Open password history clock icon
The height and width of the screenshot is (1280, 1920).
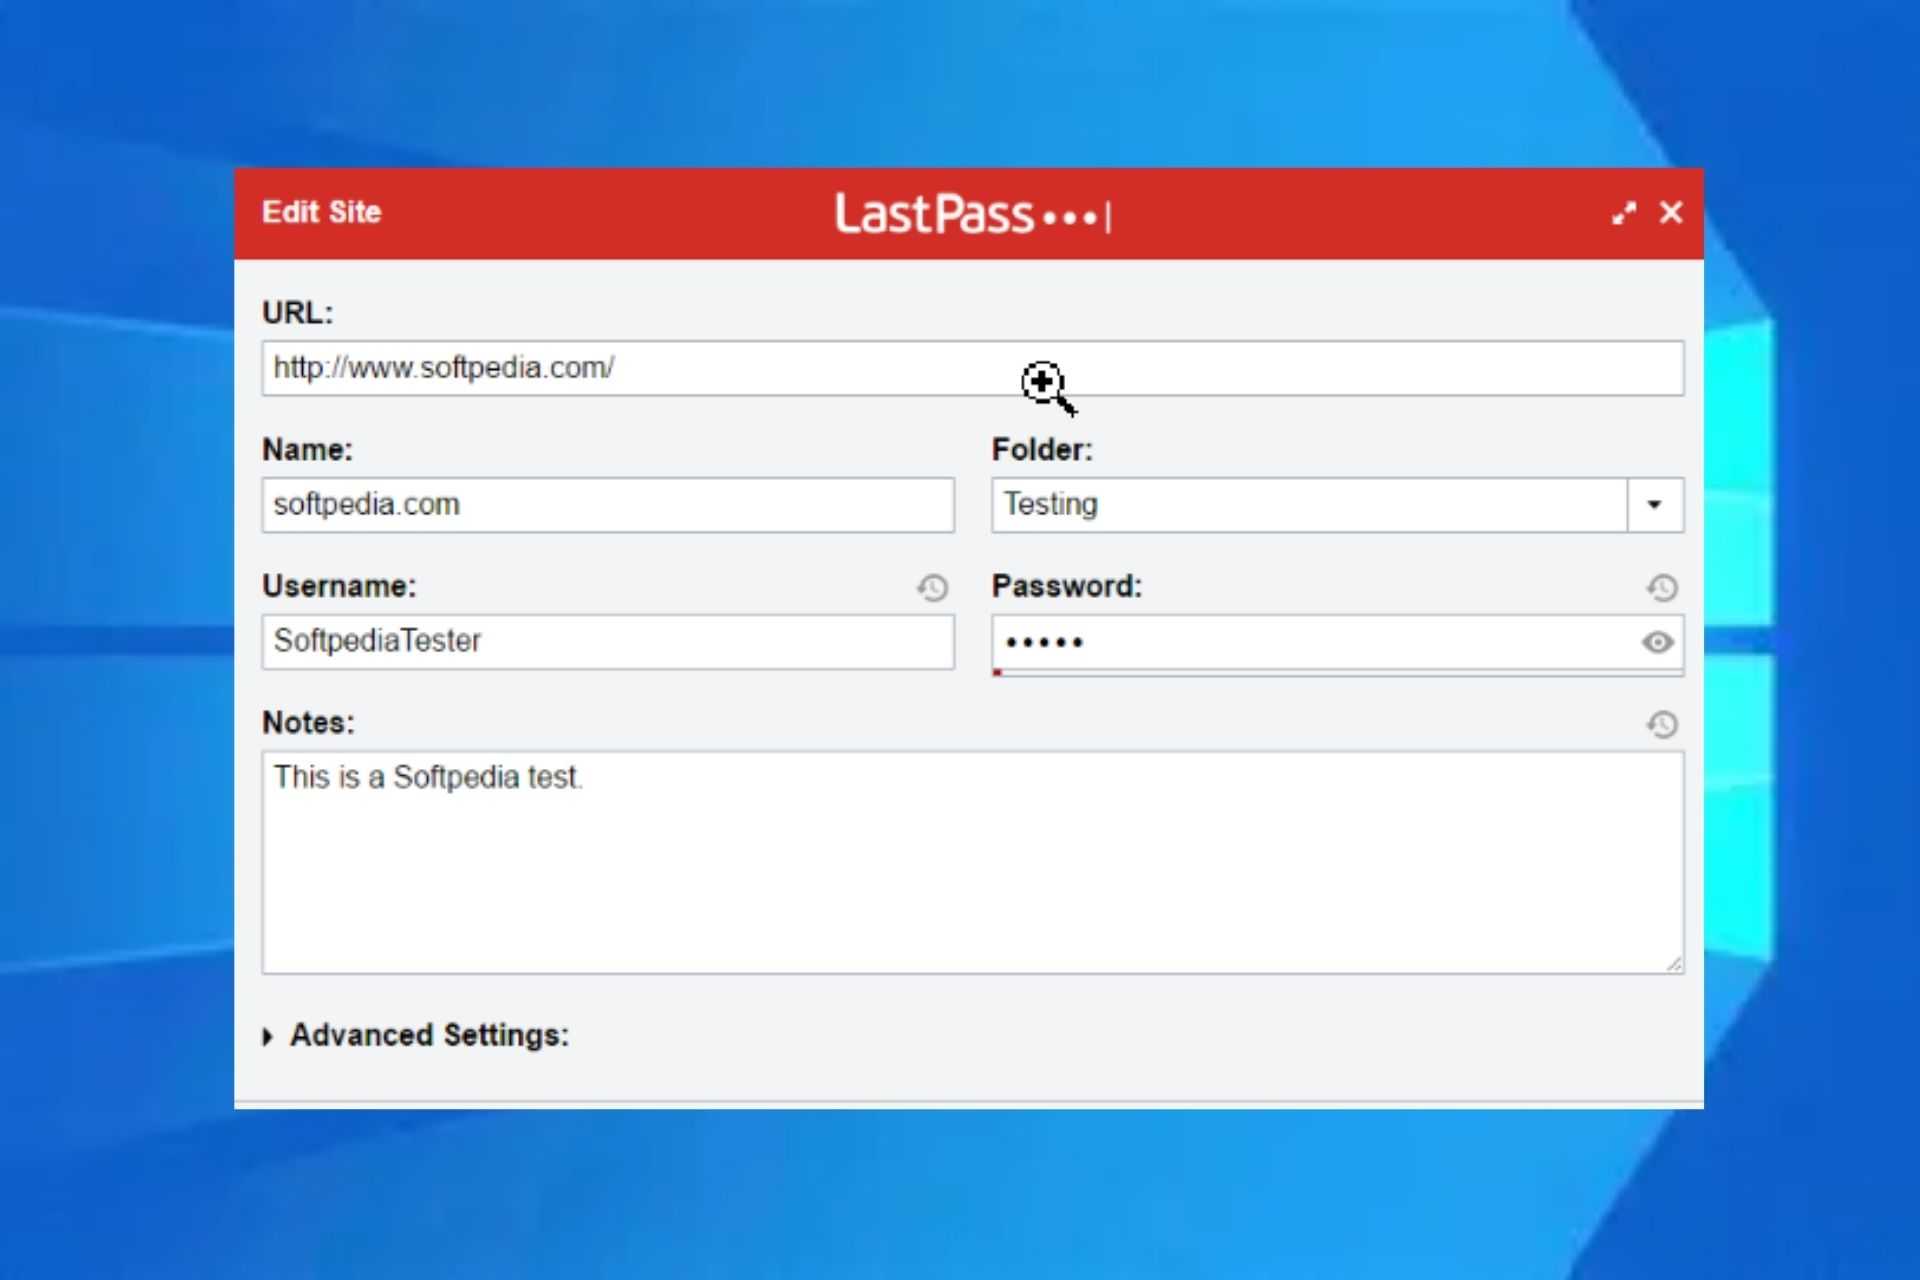pos(1662,587)
